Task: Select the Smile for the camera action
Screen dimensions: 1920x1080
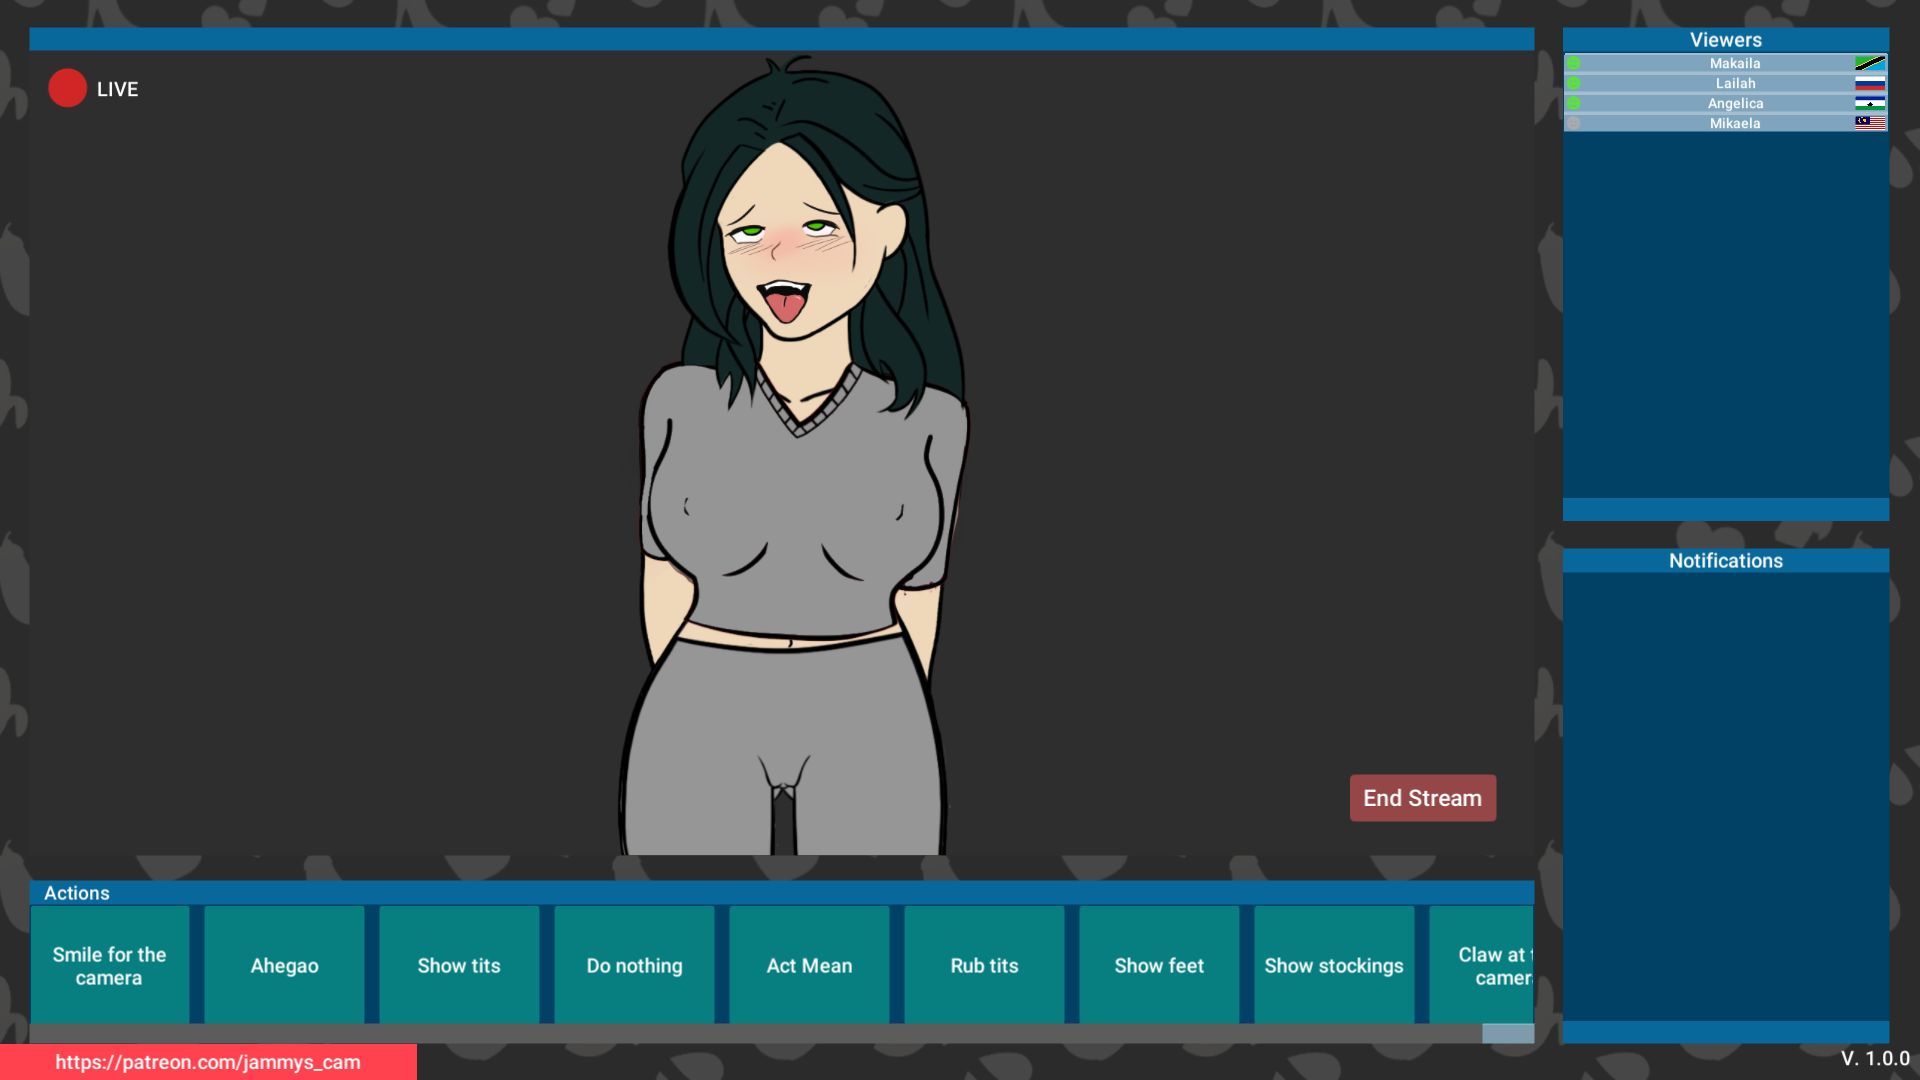Action: [x=110, y=965]
